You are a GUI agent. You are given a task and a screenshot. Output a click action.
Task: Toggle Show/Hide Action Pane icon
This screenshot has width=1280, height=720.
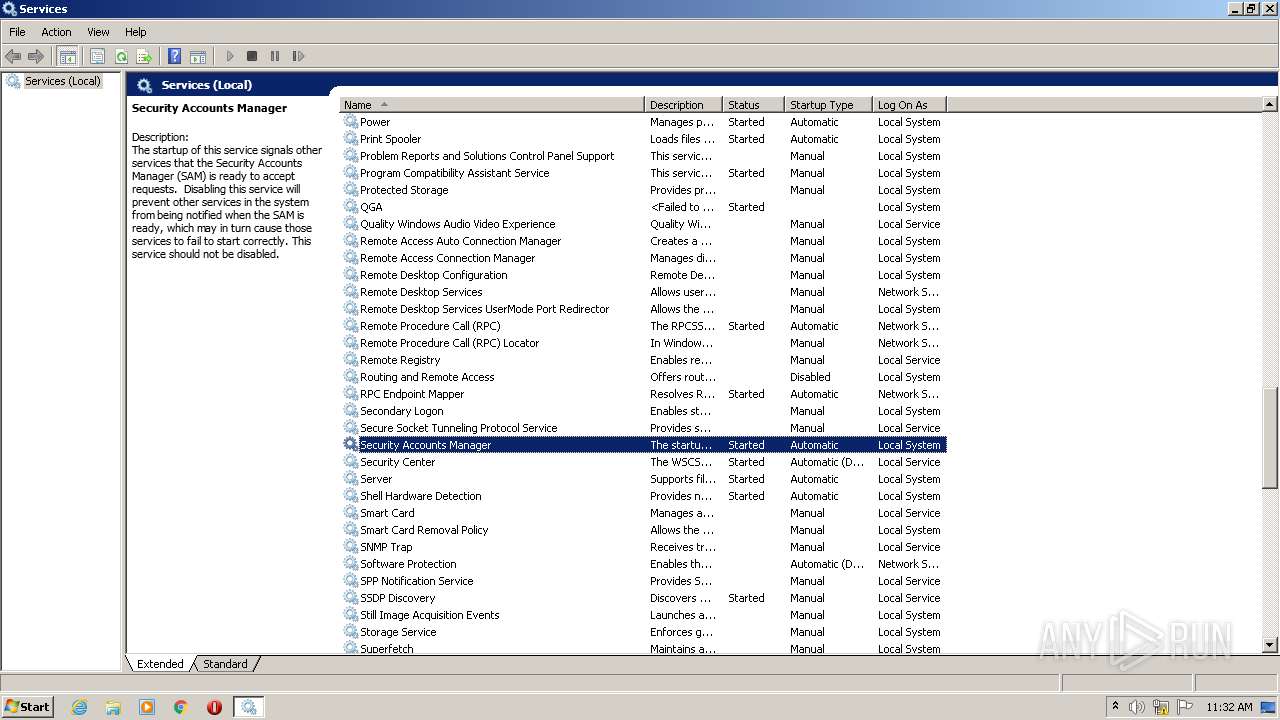(198, 57)
